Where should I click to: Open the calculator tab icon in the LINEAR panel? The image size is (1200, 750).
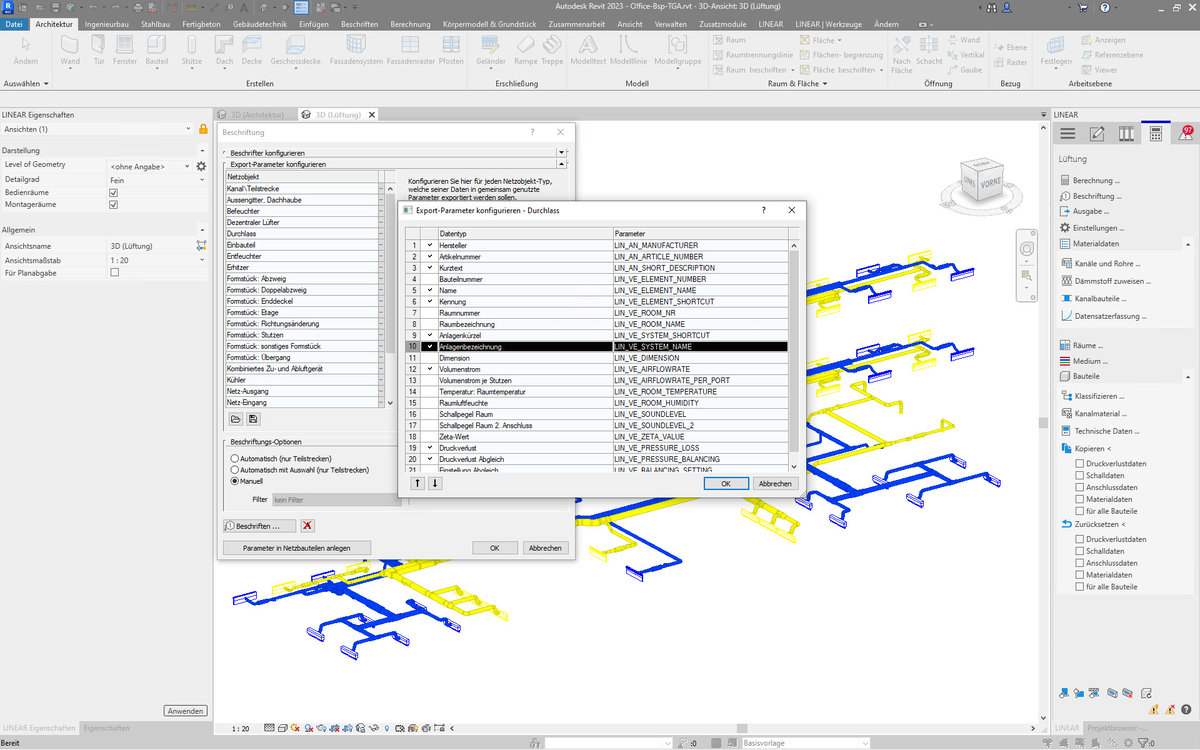[1155, 134]
